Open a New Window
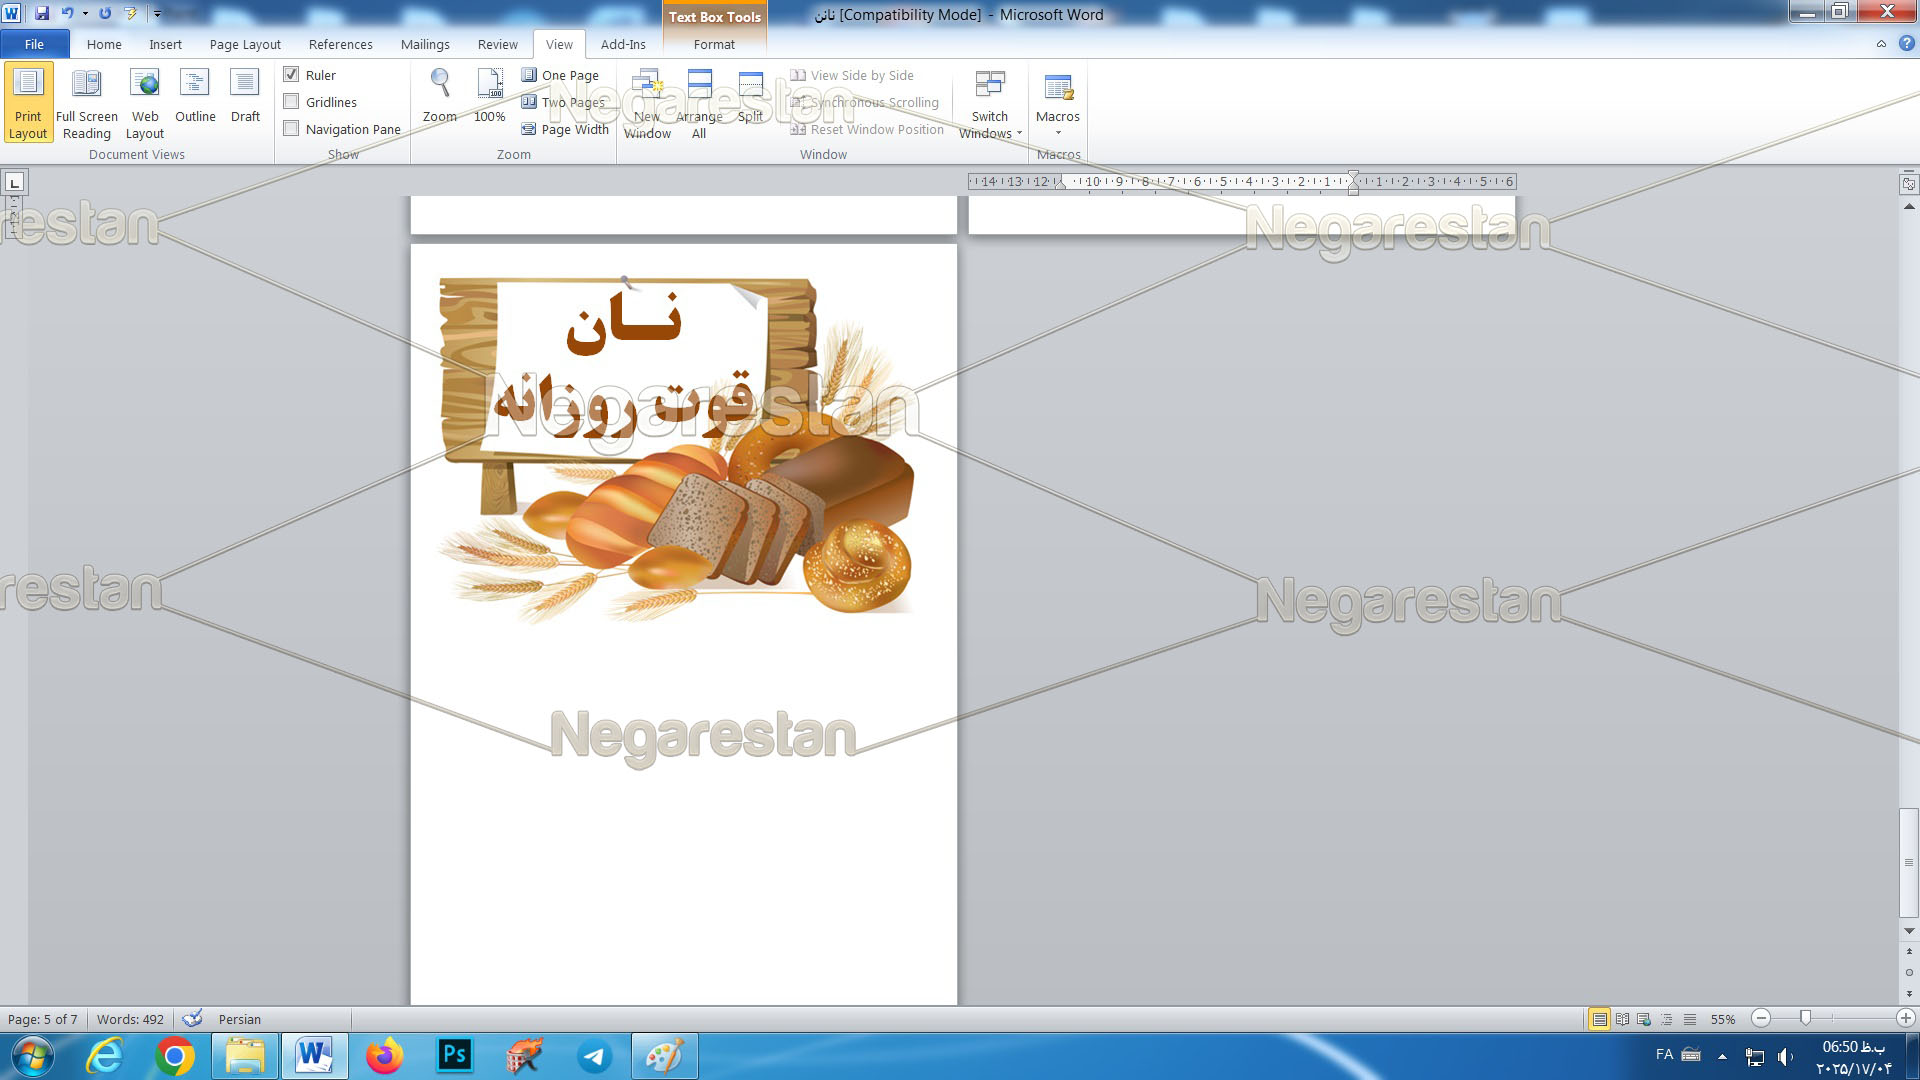1920x1080 pixels. 647,103
